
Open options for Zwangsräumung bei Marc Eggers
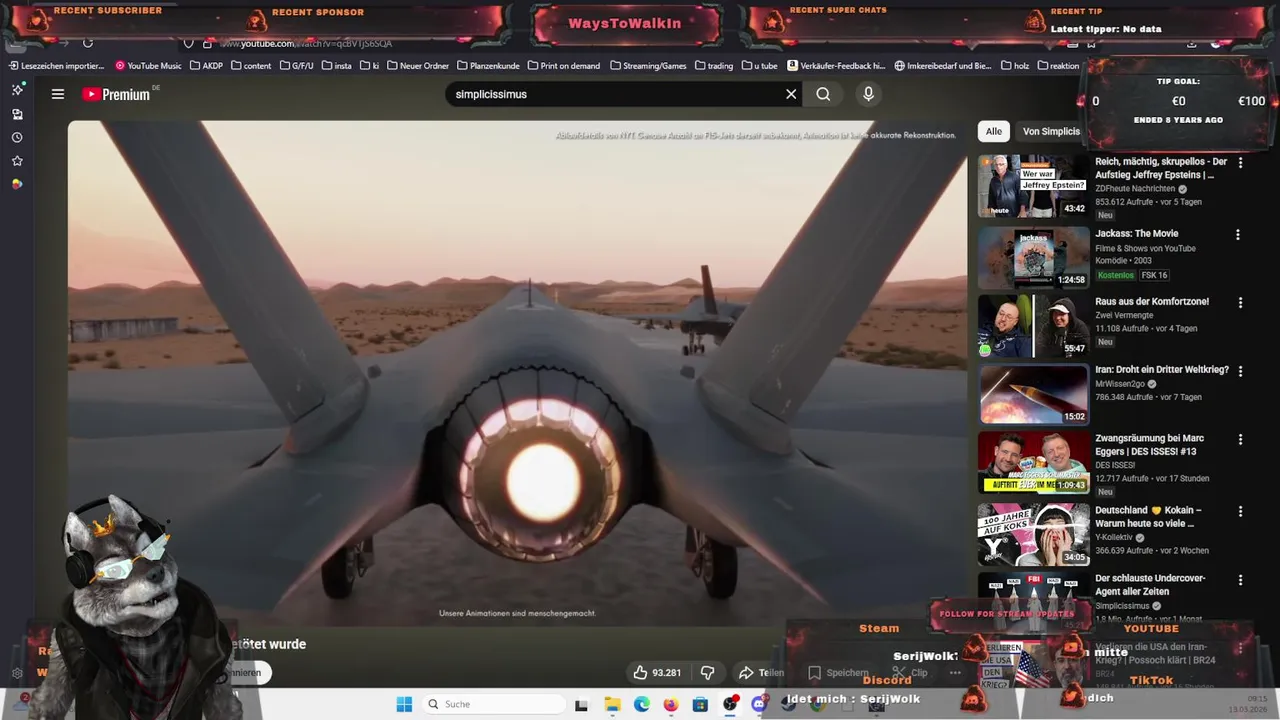click(x=1240, y=439)
